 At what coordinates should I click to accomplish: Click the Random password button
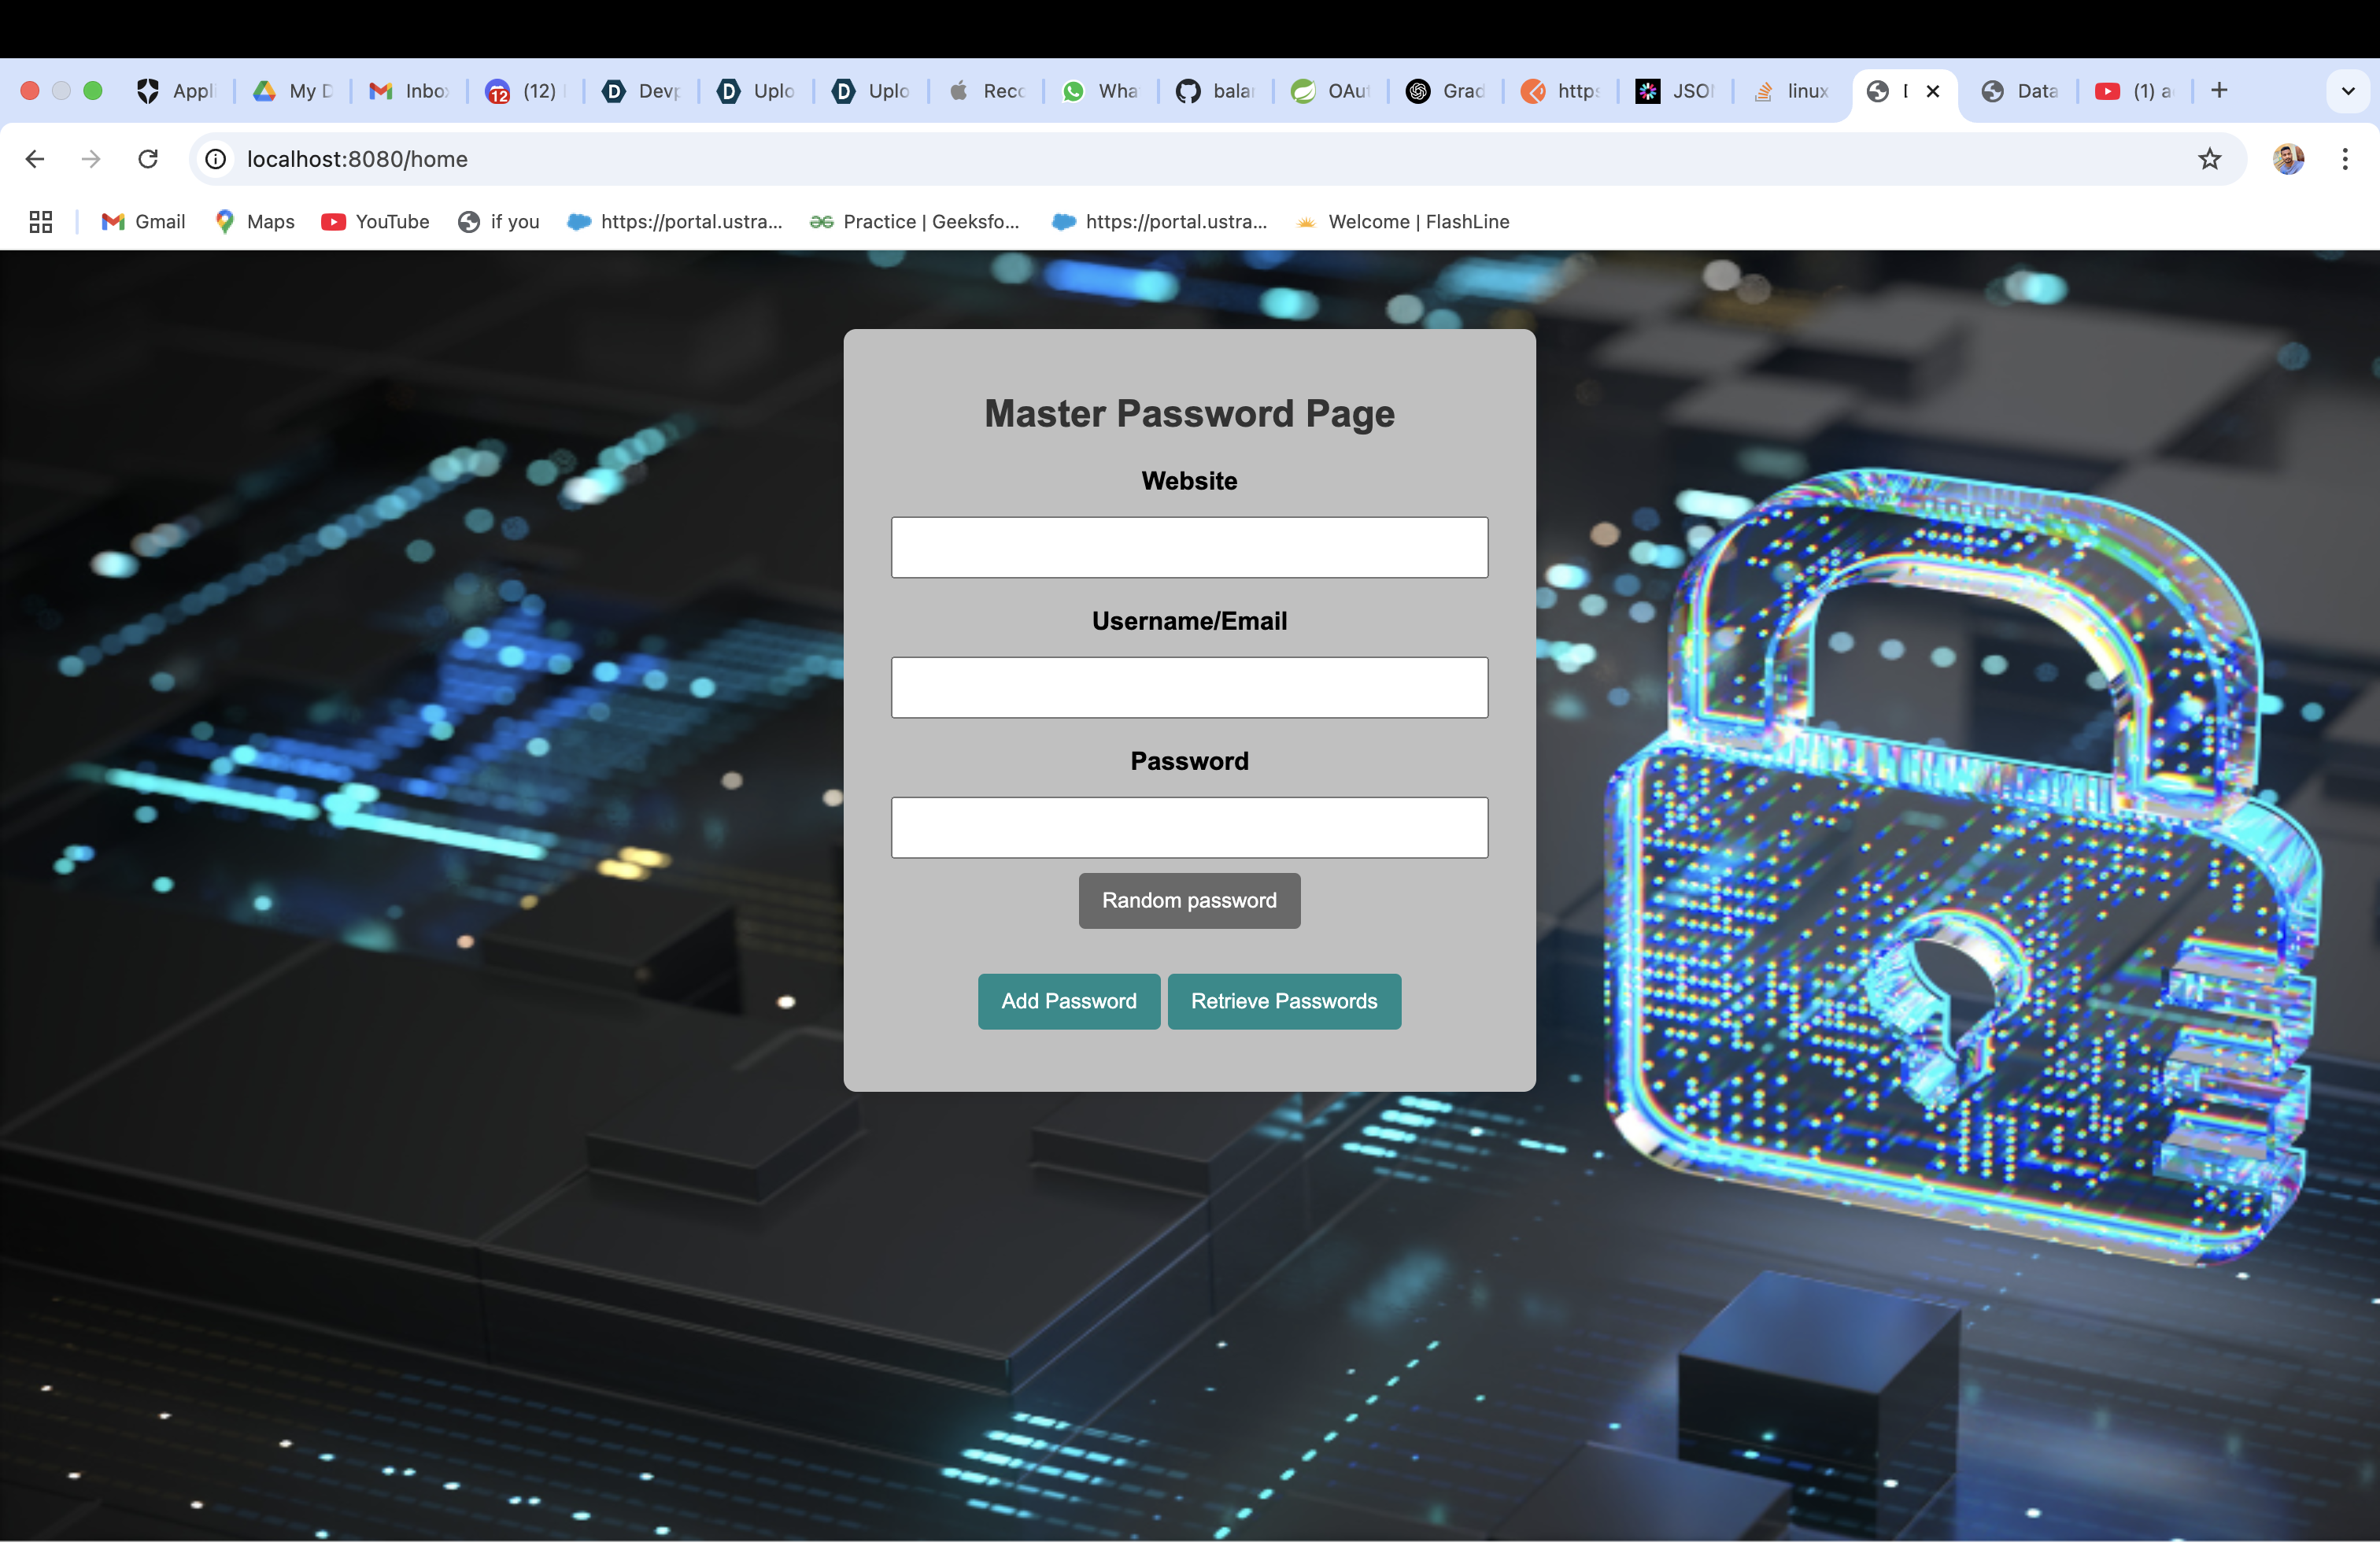pyautogui.click(x=1189, y=900)
